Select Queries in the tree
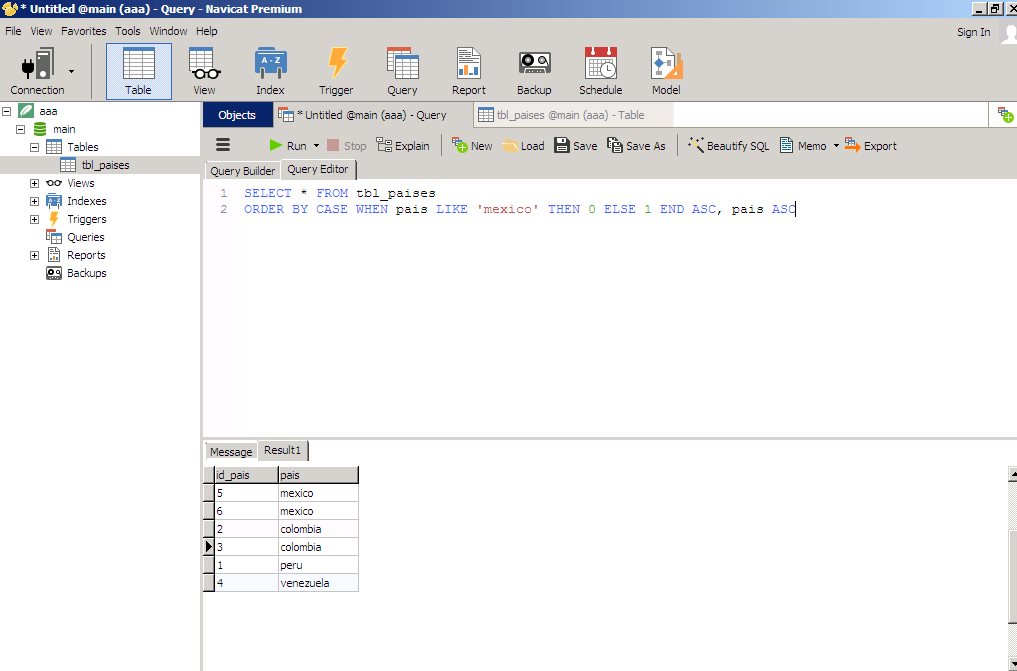Image resolution: width=1017 pixels, height=671 pixels. 85,237
